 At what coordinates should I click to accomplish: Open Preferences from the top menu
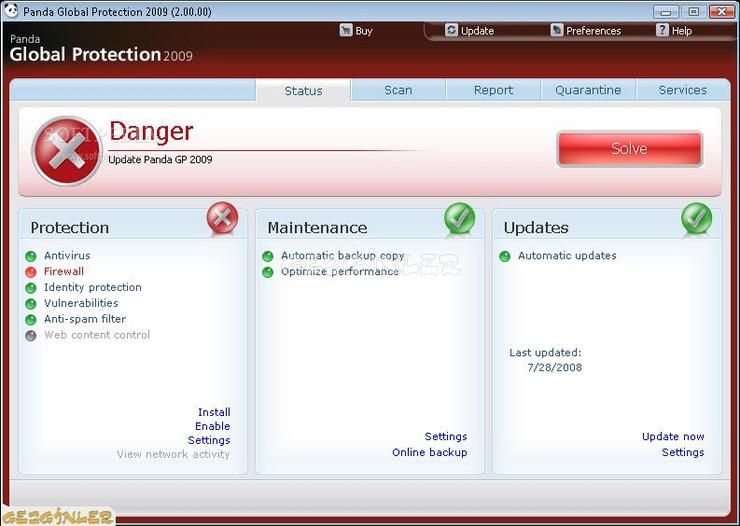594,31
